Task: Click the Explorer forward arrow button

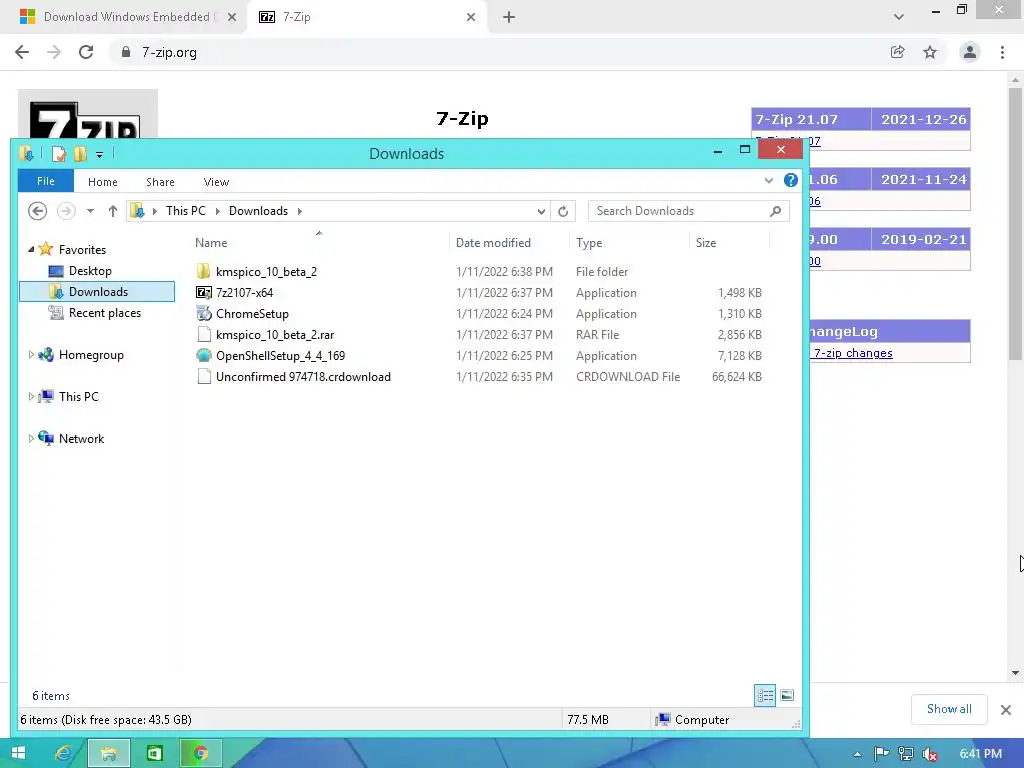Action: tap(66, 211)
